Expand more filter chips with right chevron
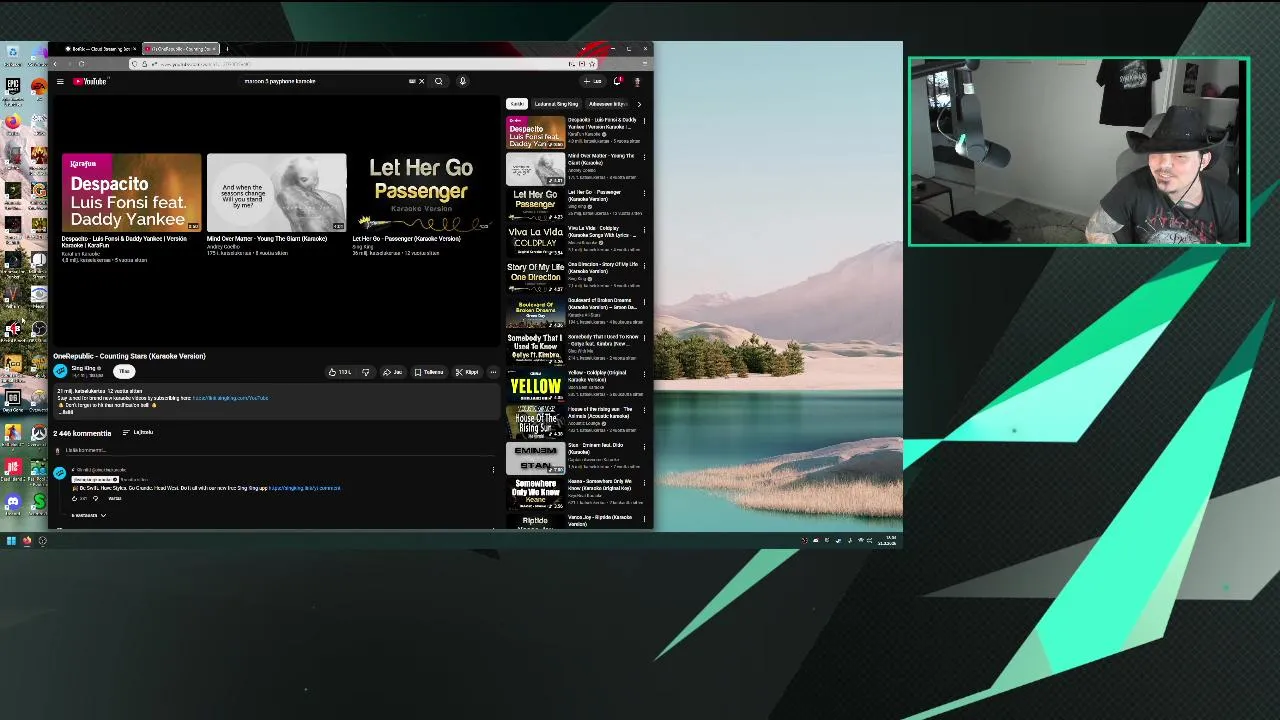 point(639,104)
